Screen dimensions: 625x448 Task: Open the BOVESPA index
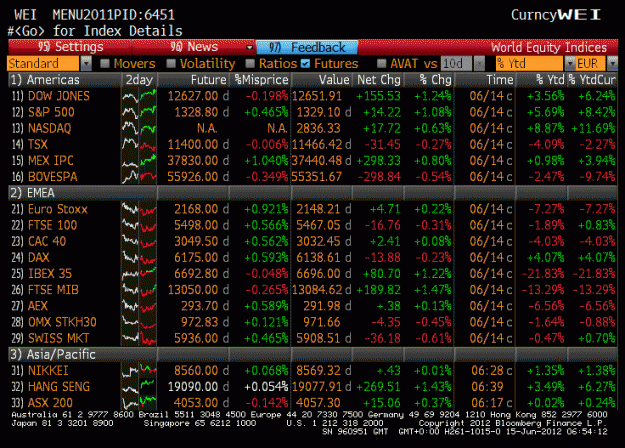coord(53,177)
